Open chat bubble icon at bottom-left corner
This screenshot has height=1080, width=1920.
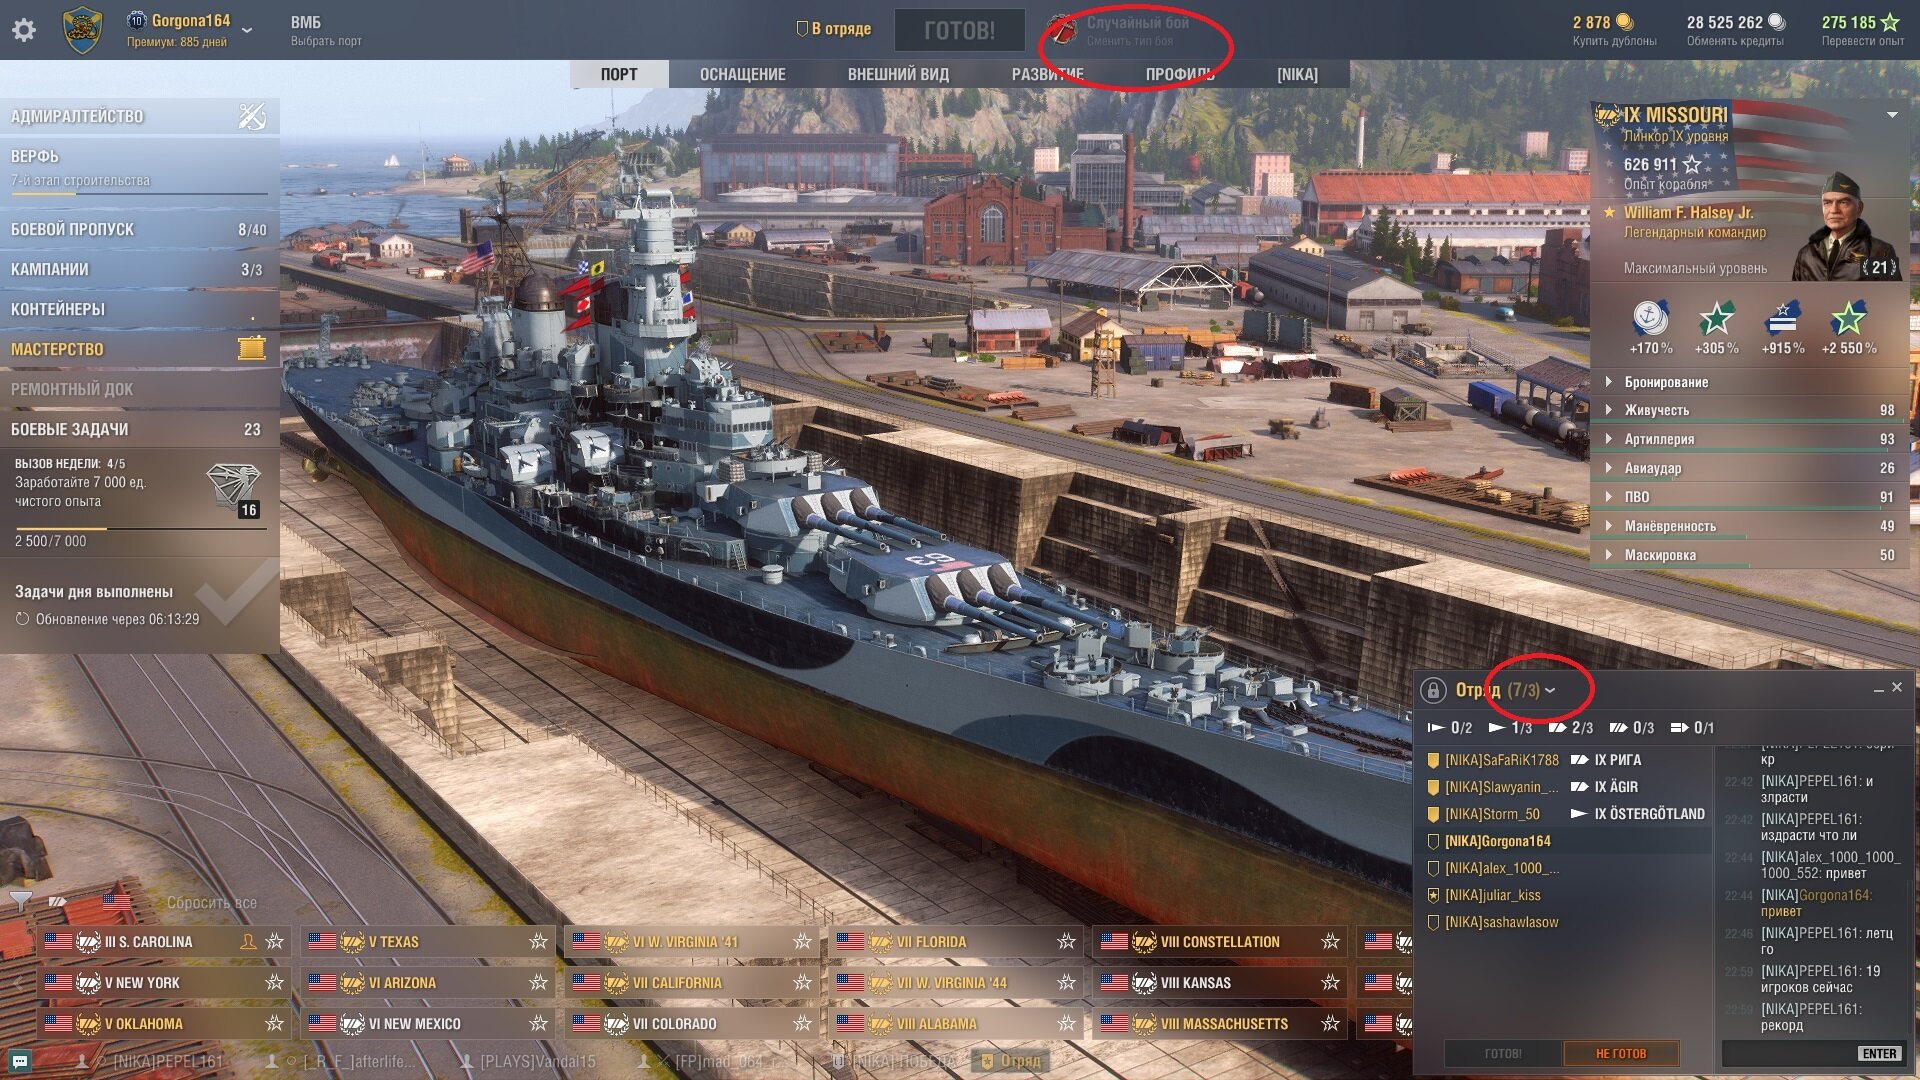coord(20,1060)
